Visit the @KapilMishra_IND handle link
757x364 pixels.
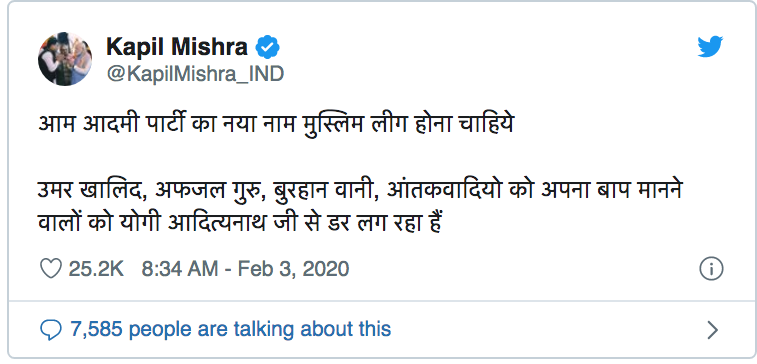click(x=195, y=74)
